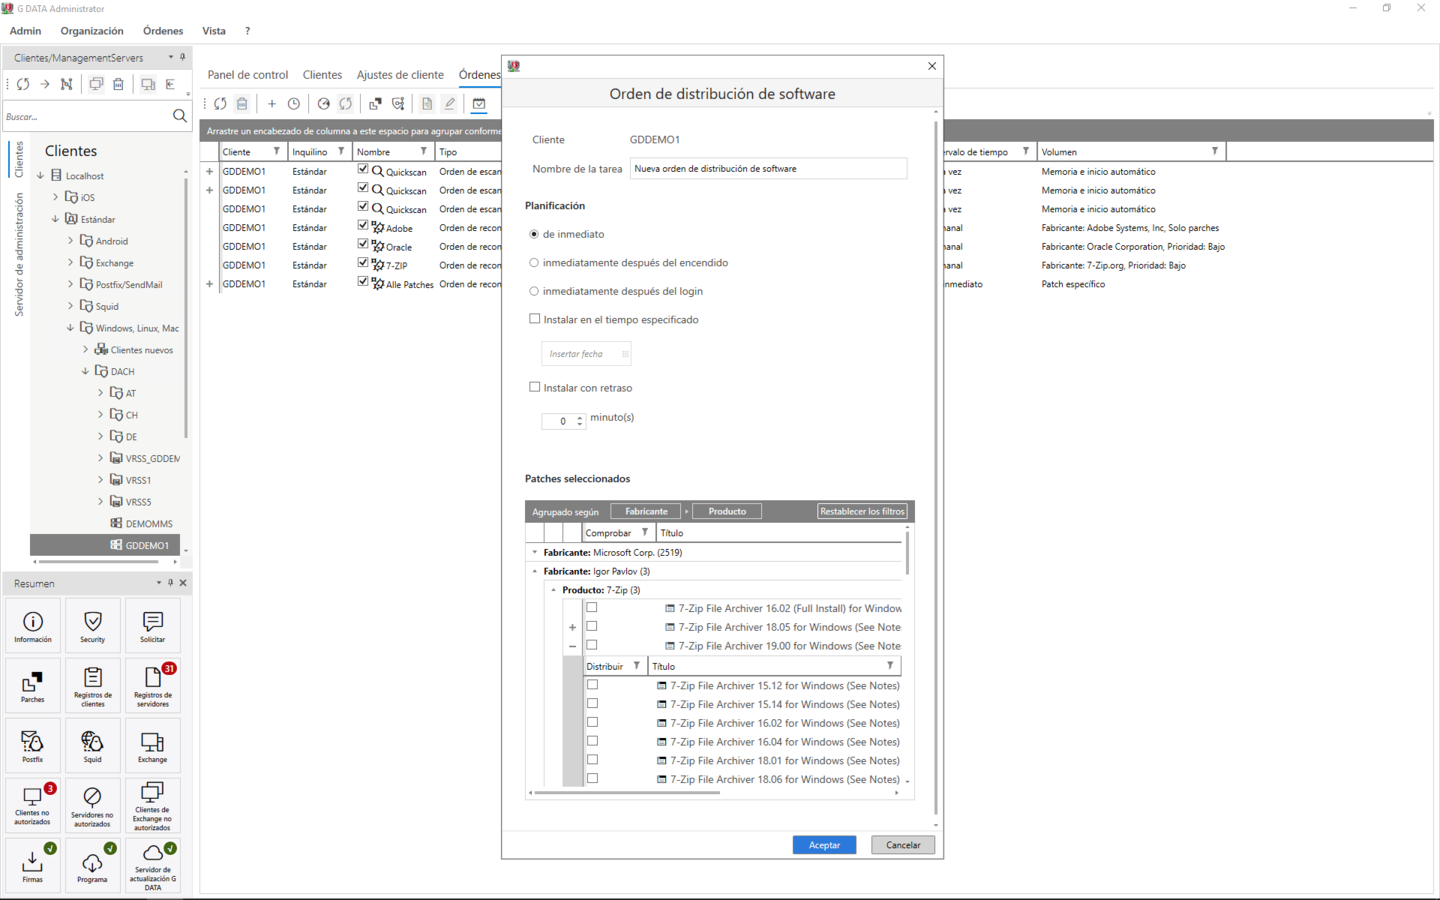The image size is (1440, 900).
Task: Open the Squid summary tile
Action: coord(93,746)
